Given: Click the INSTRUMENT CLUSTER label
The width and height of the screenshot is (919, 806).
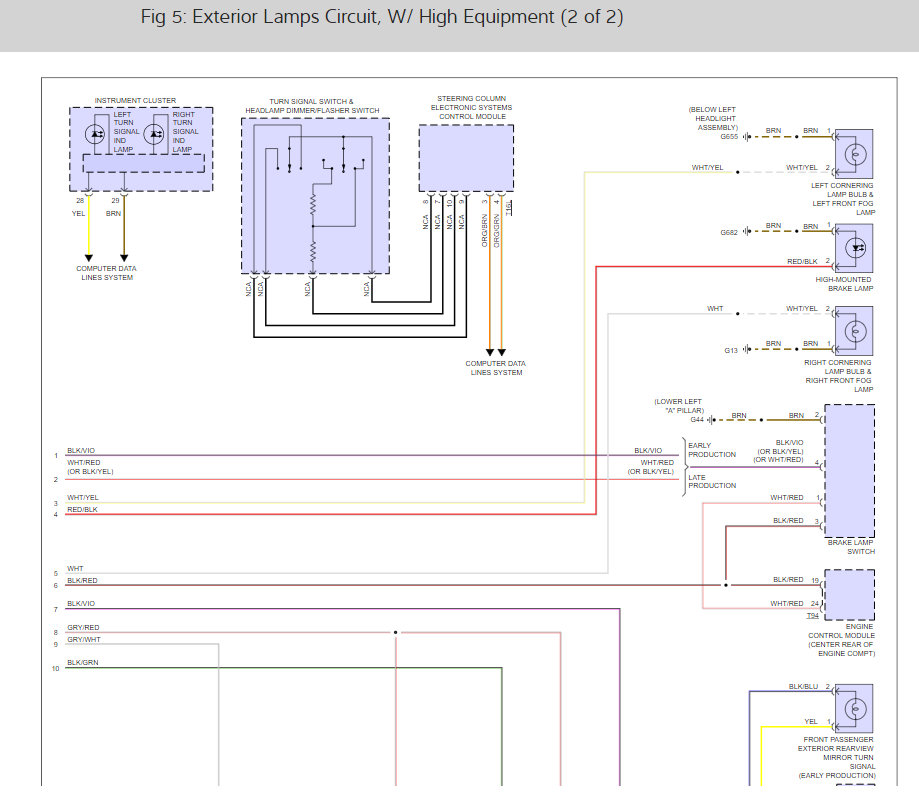Looking at the screenshot, I should [135, 101].
